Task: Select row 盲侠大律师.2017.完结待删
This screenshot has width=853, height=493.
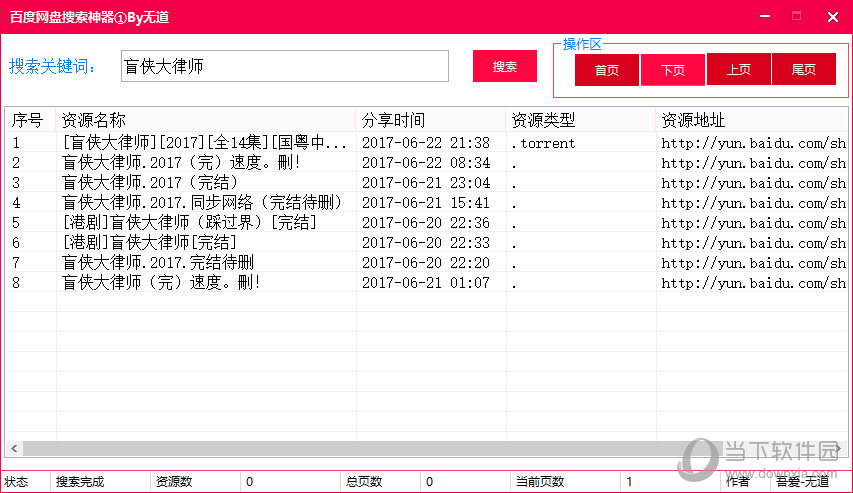Action: 426,263
